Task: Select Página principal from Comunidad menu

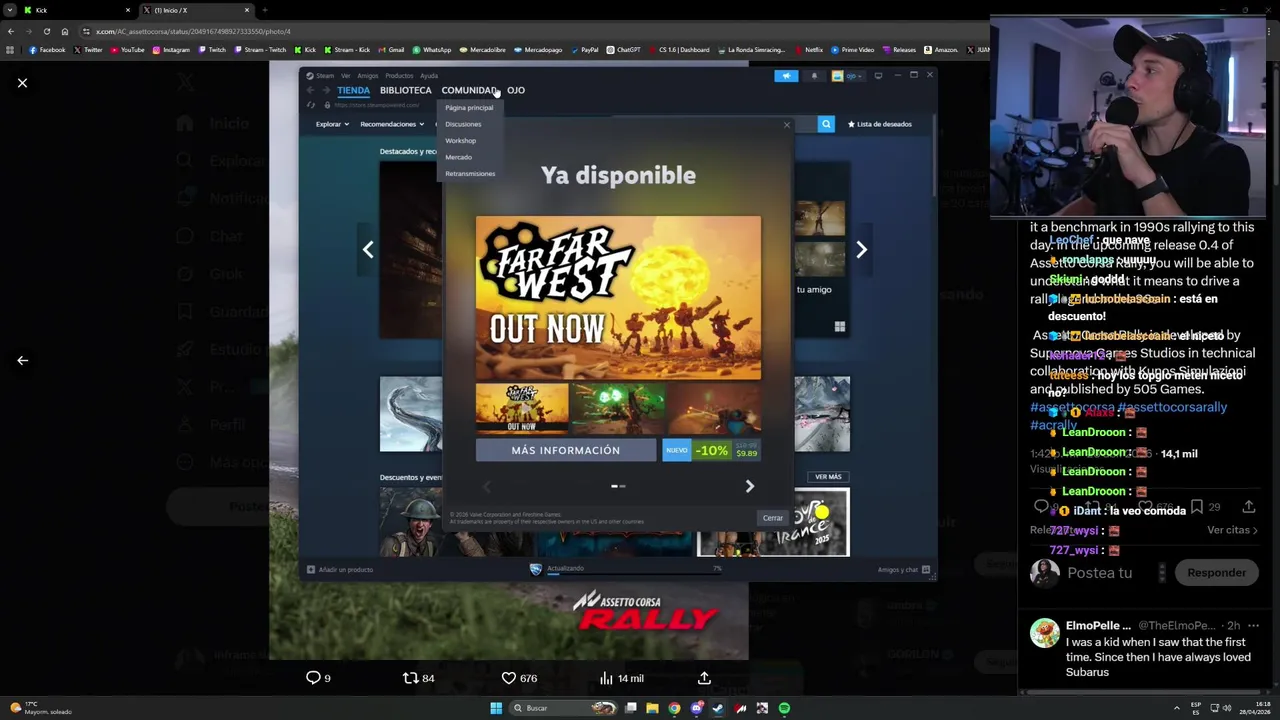Action: (469, 108)
